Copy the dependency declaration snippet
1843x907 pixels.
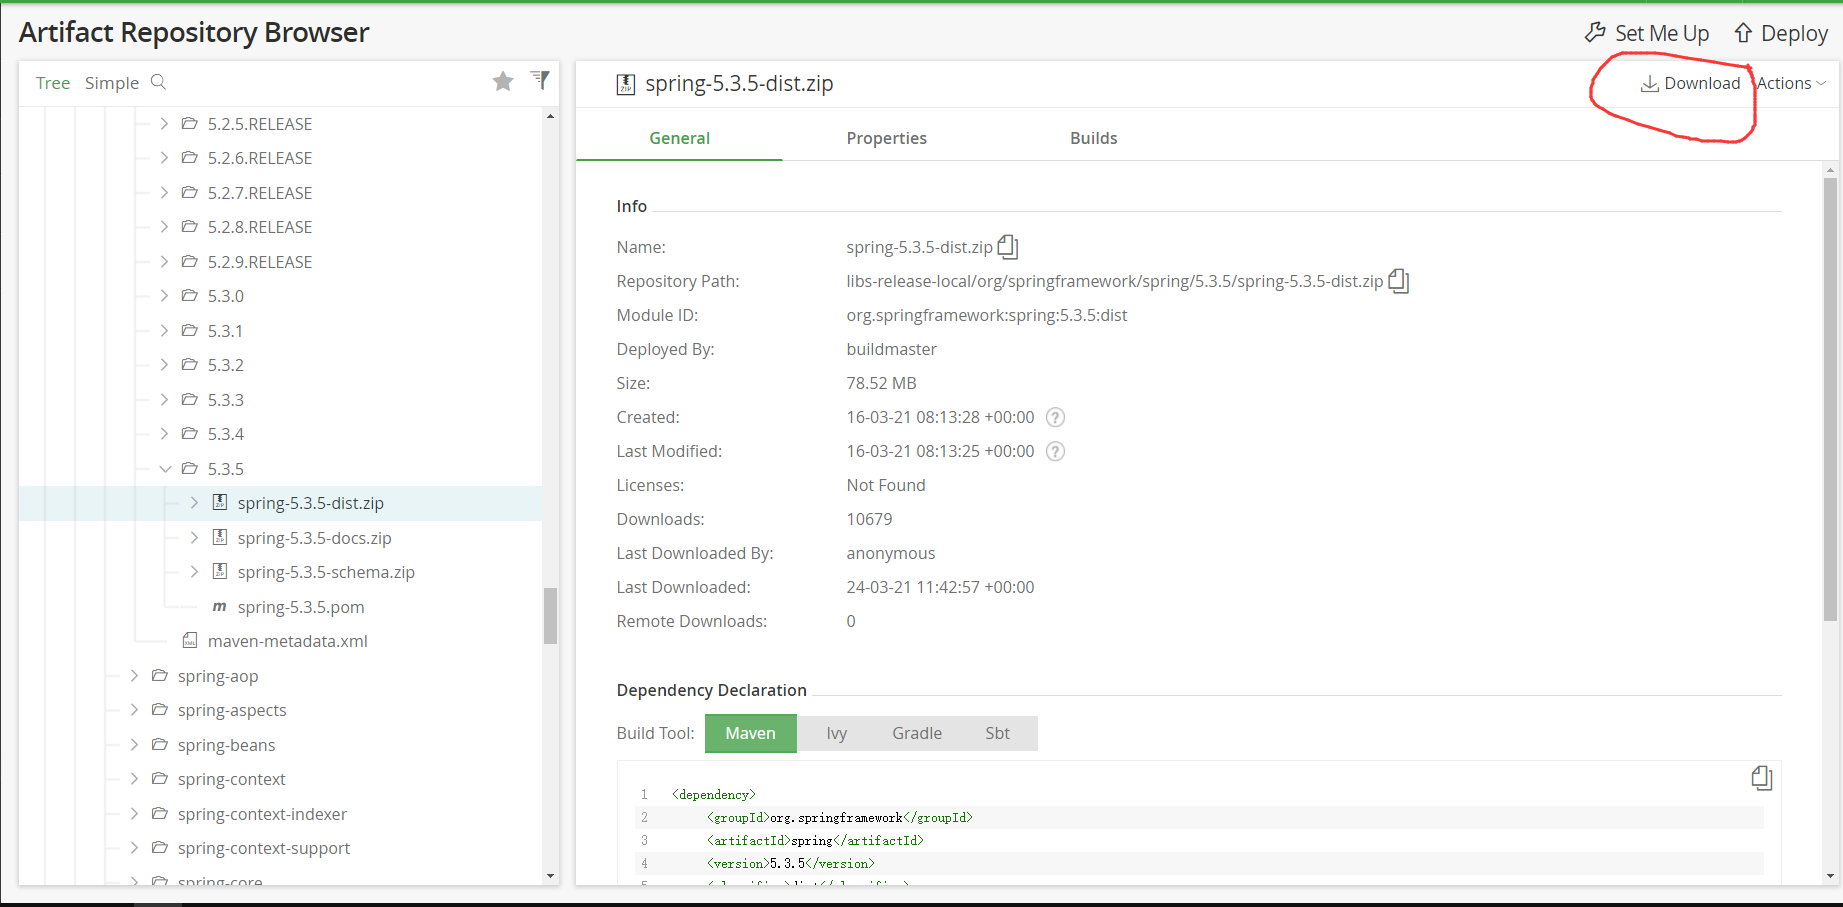click(x=1762, y=778)
